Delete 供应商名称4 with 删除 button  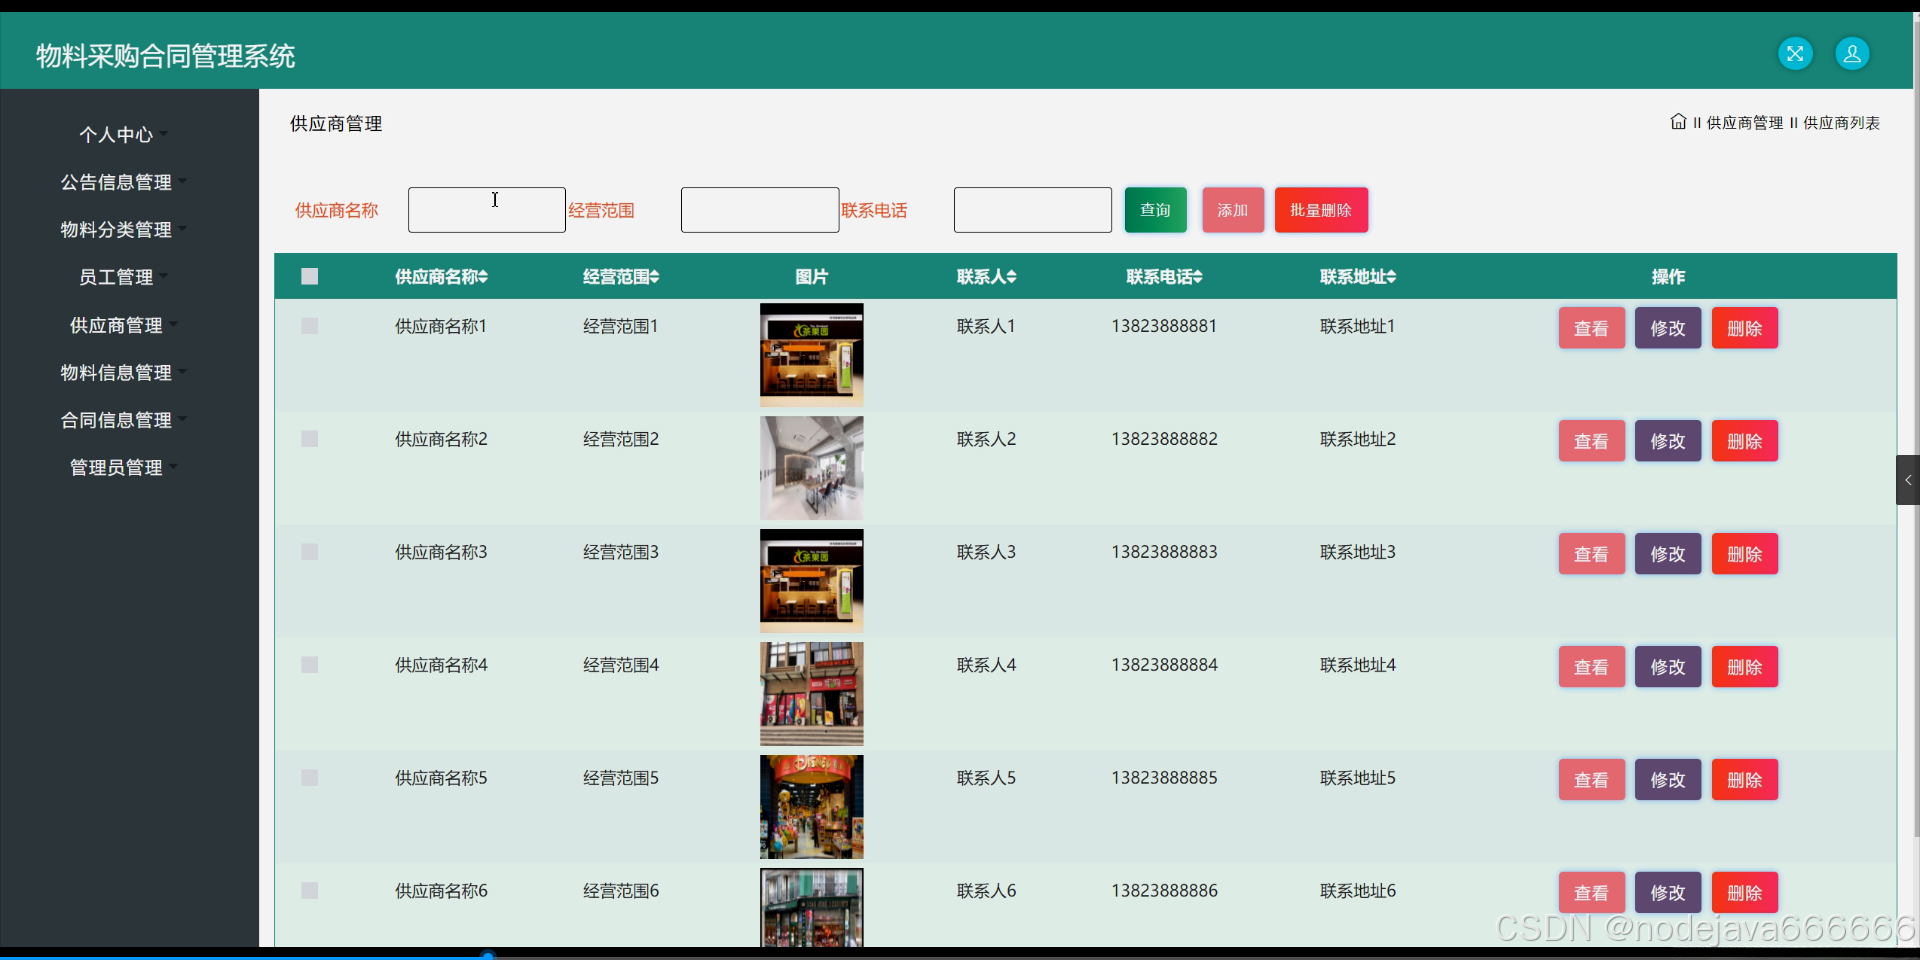pos(1745,667)
